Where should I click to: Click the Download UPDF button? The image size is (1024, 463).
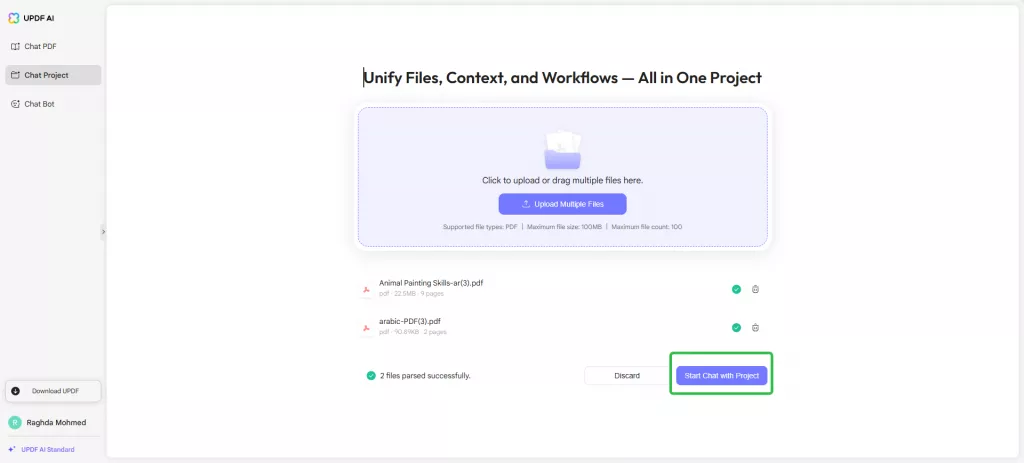(x=53, y=391)
